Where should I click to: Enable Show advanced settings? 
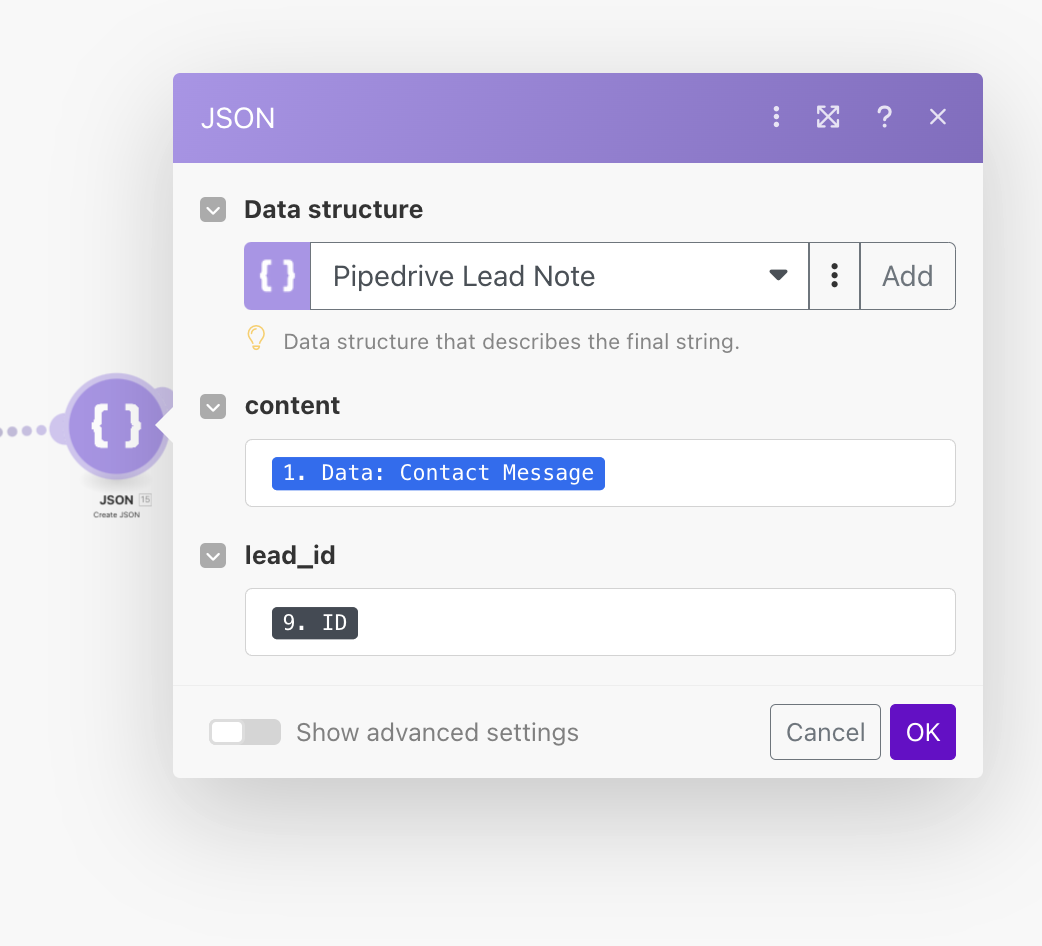[244, 732]
